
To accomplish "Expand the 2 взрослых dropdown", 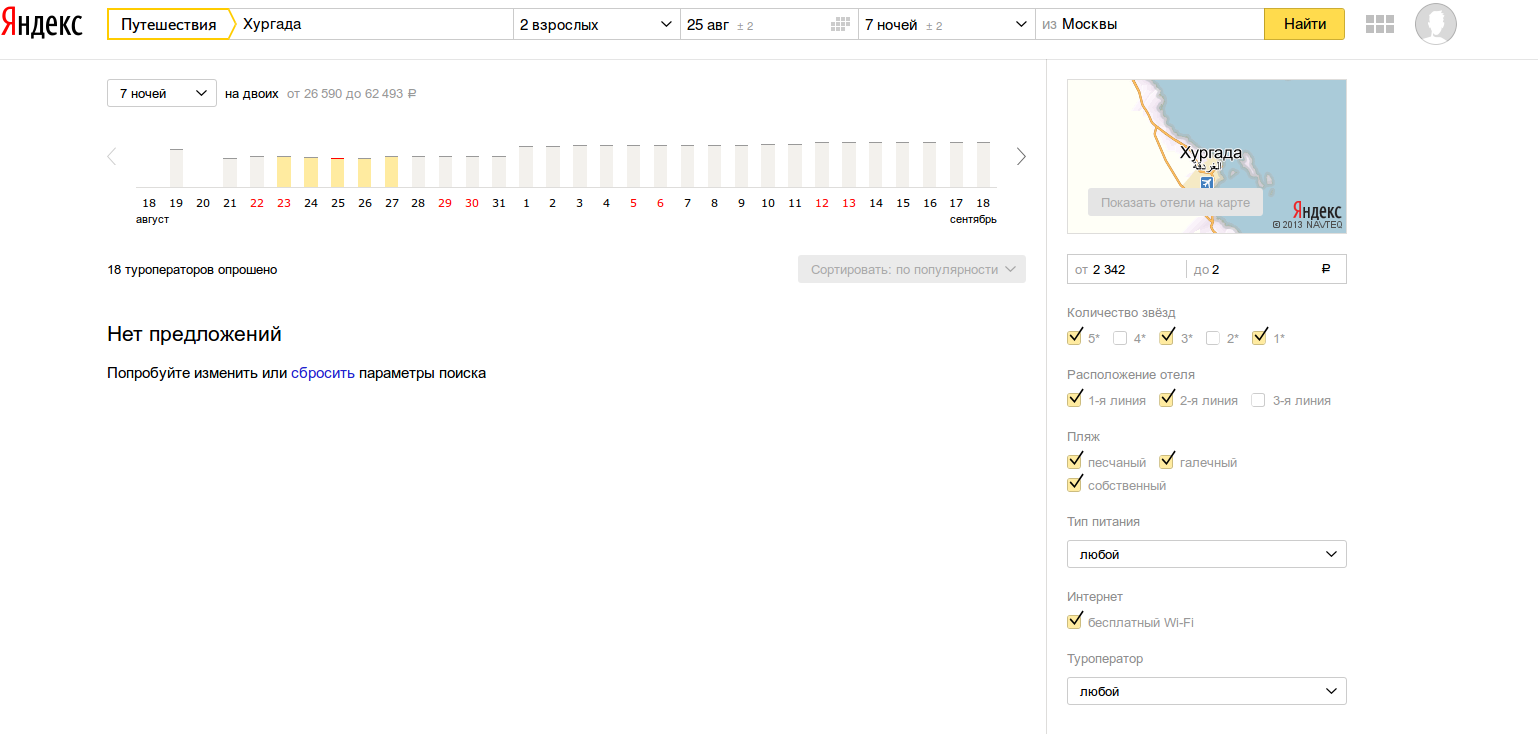I will [596, 25].
